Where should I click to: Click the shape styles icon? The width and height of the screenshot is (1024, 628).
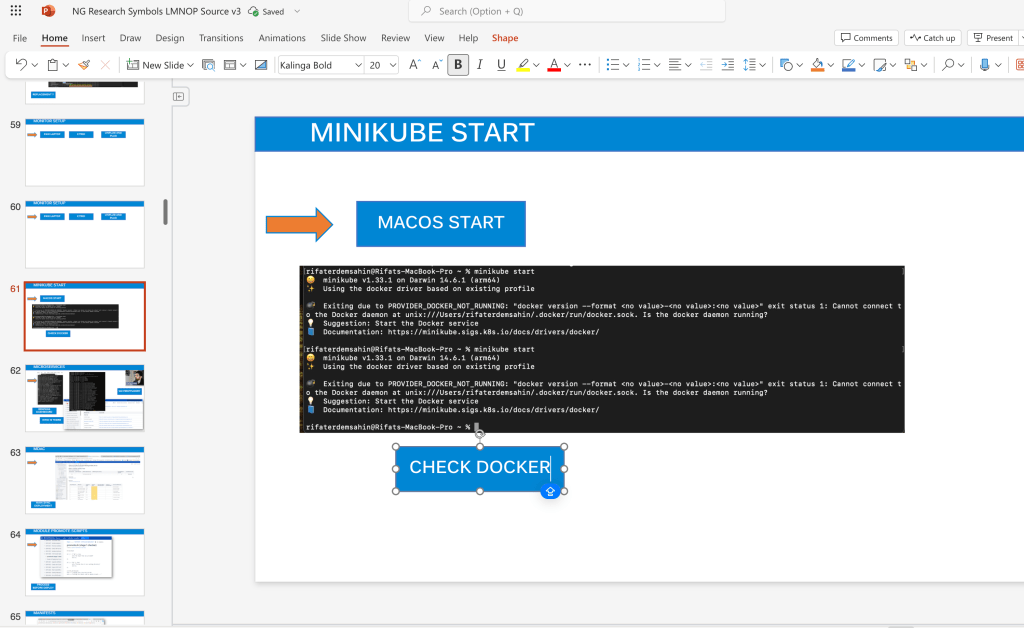click(x=880, y=65)
